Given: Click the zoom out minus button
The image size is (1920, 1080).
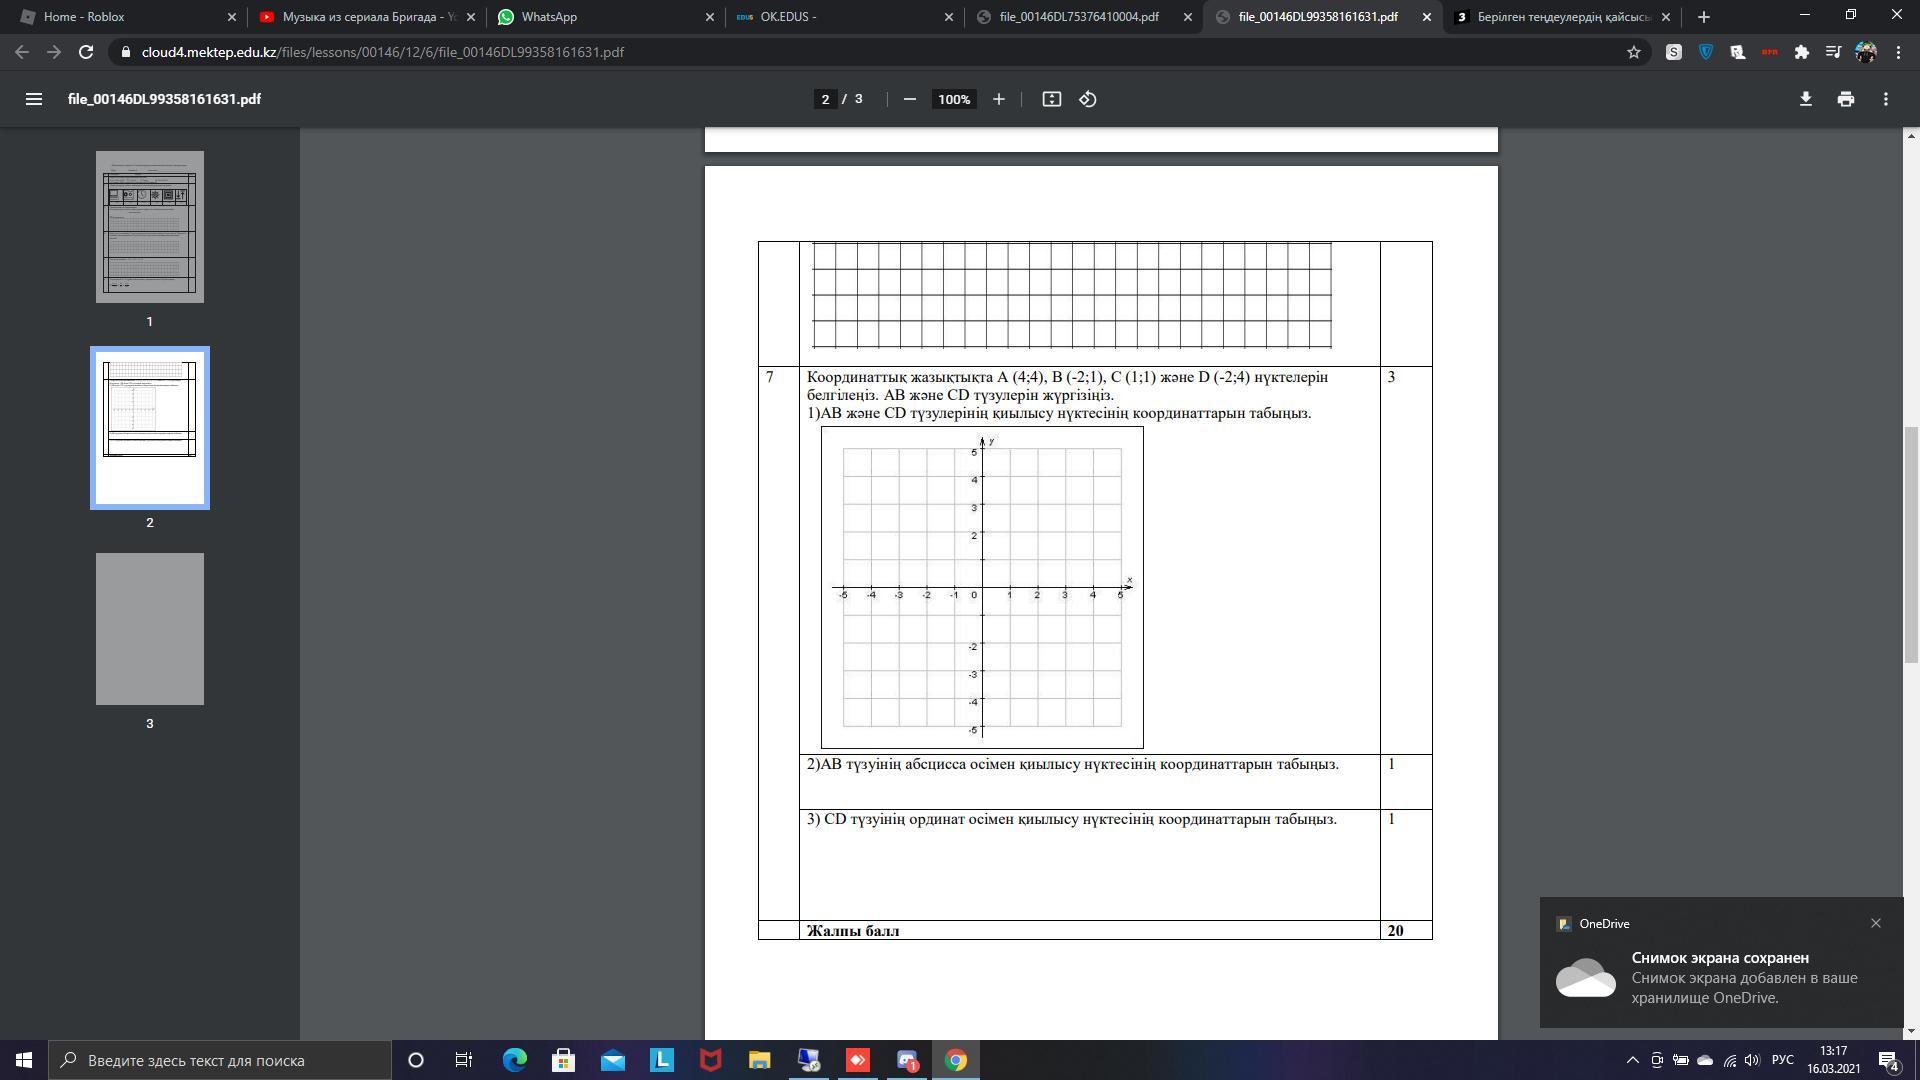Looking at the screenshot, I should [909, 99].
